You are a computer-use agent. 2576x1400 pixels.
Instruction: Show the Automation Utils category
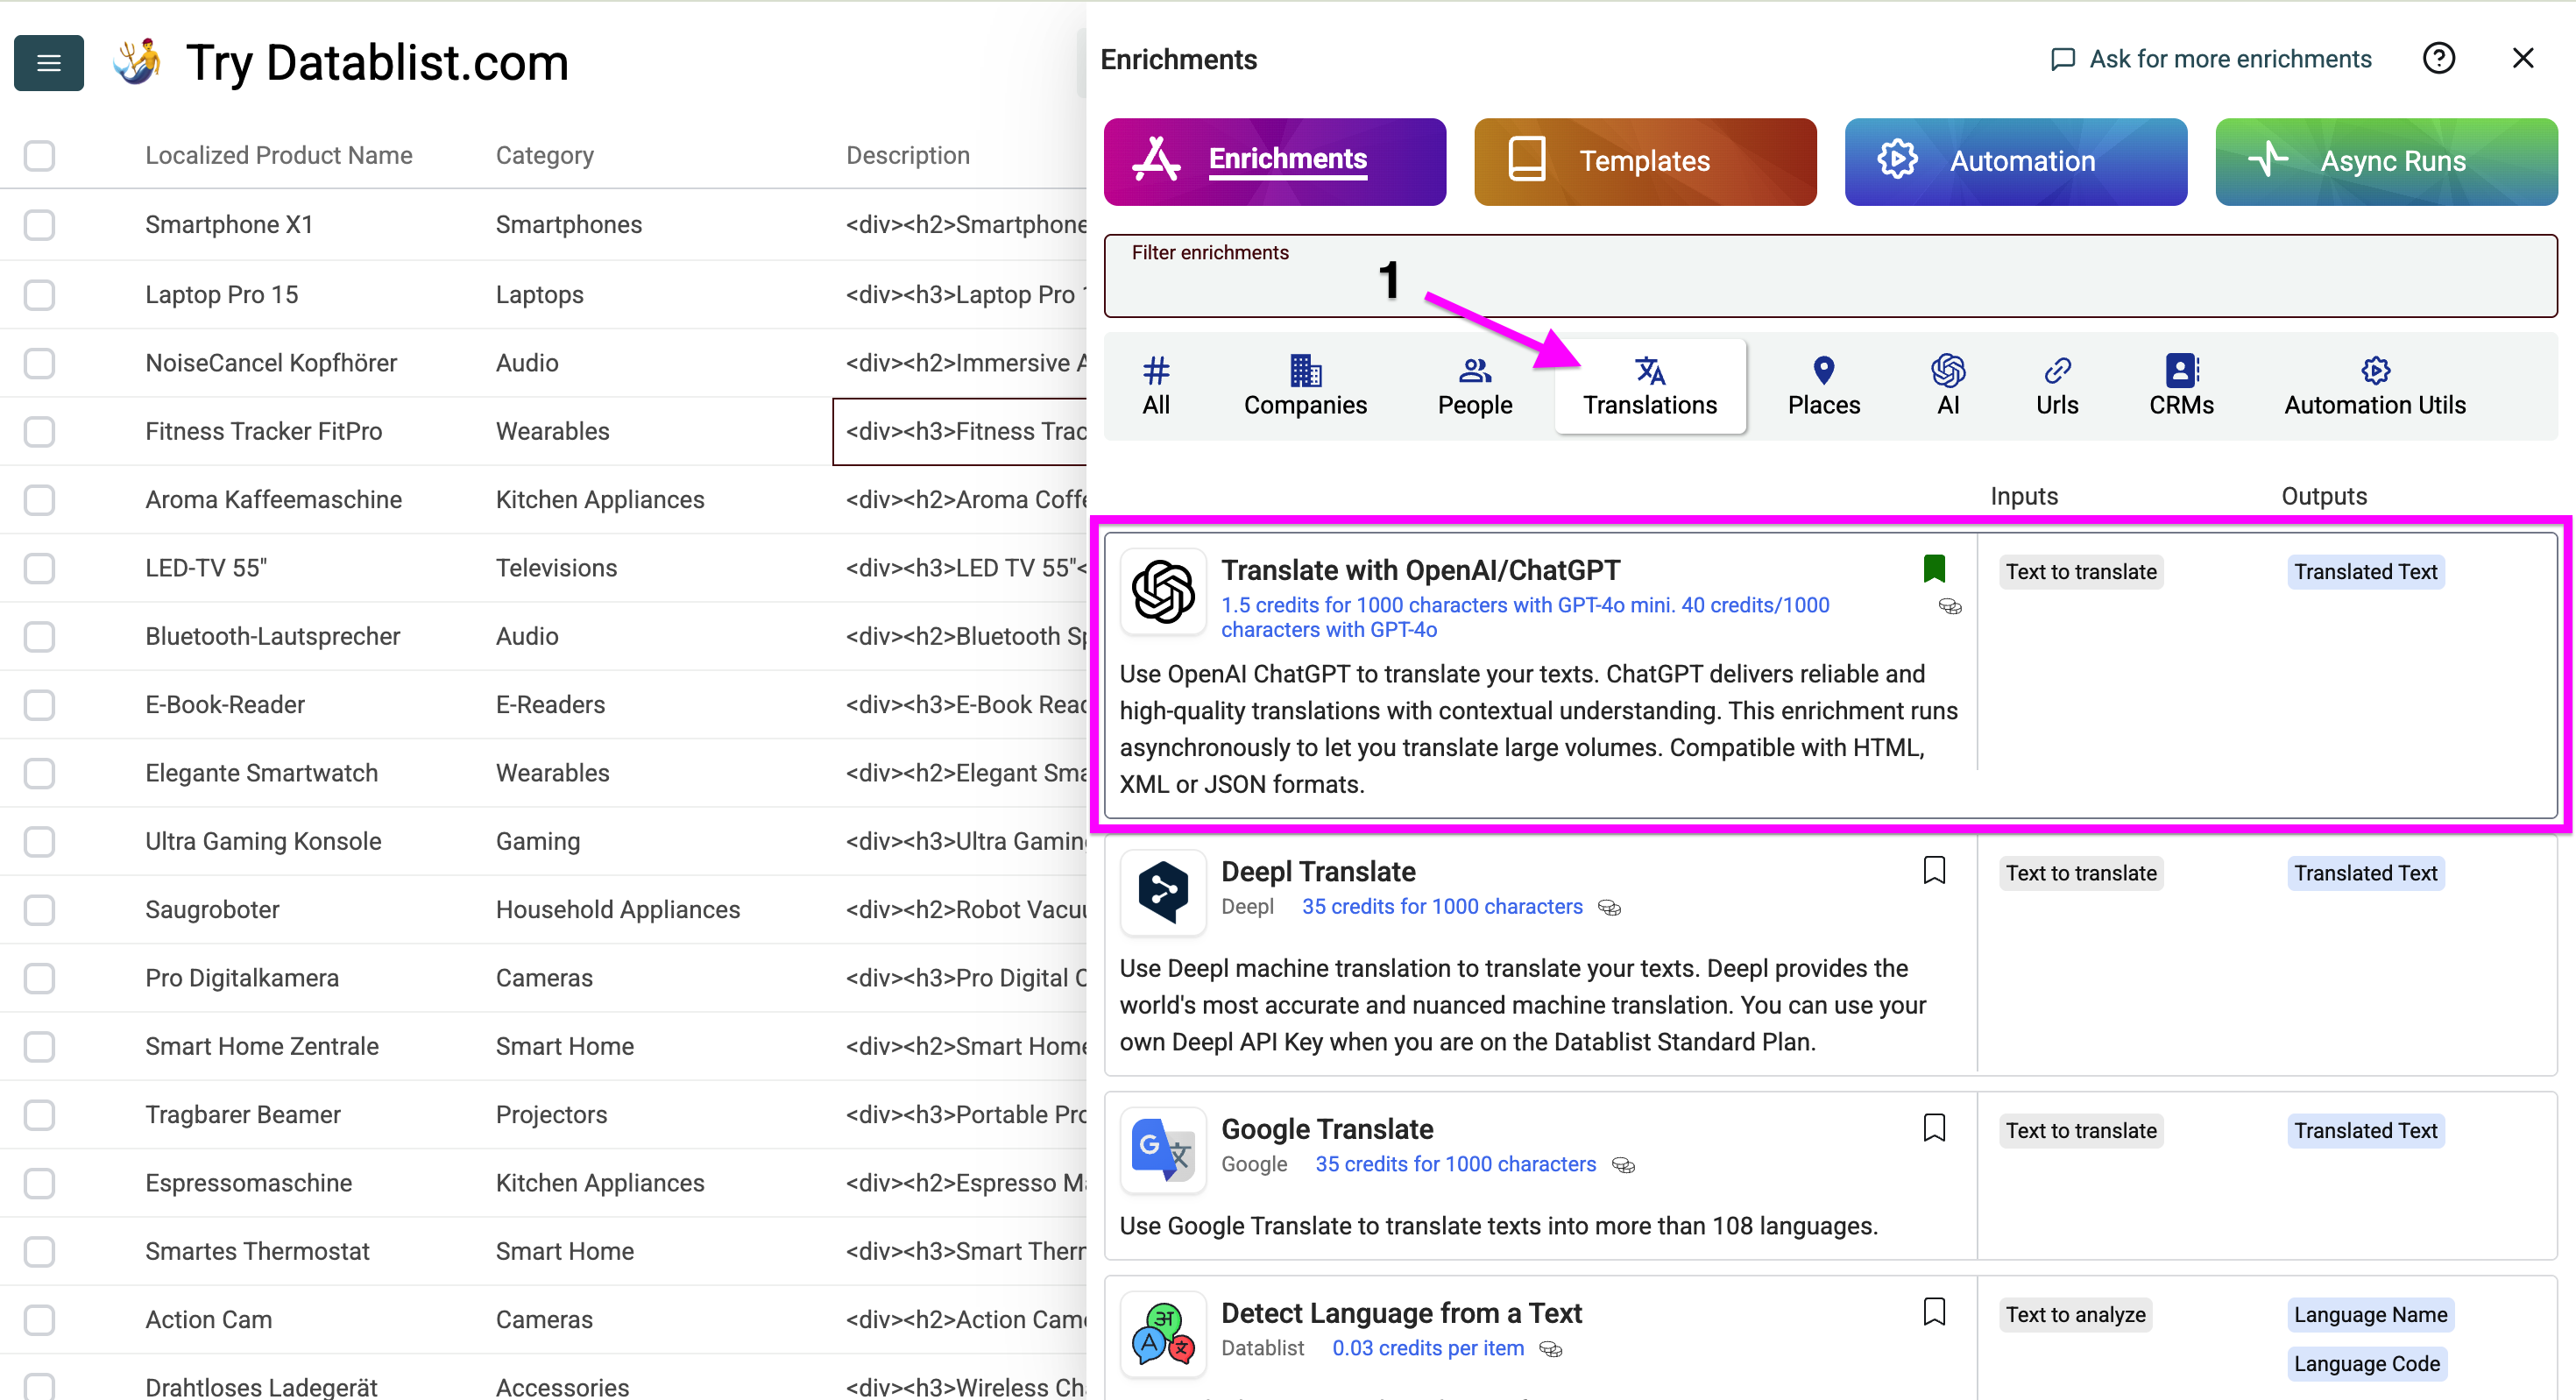click(2375, 385)
